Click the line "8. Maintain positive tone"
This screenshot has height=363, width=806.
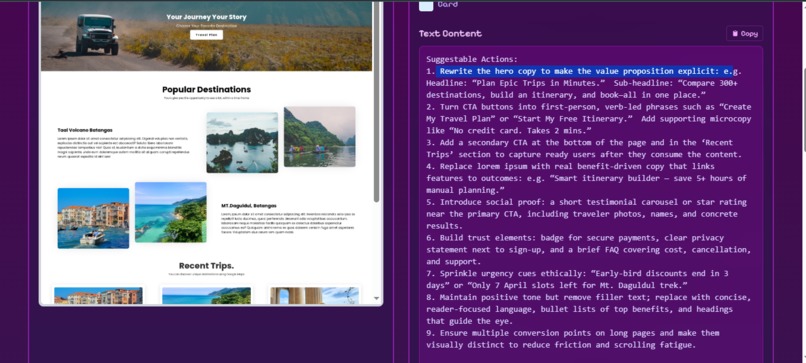coord(589,297)
